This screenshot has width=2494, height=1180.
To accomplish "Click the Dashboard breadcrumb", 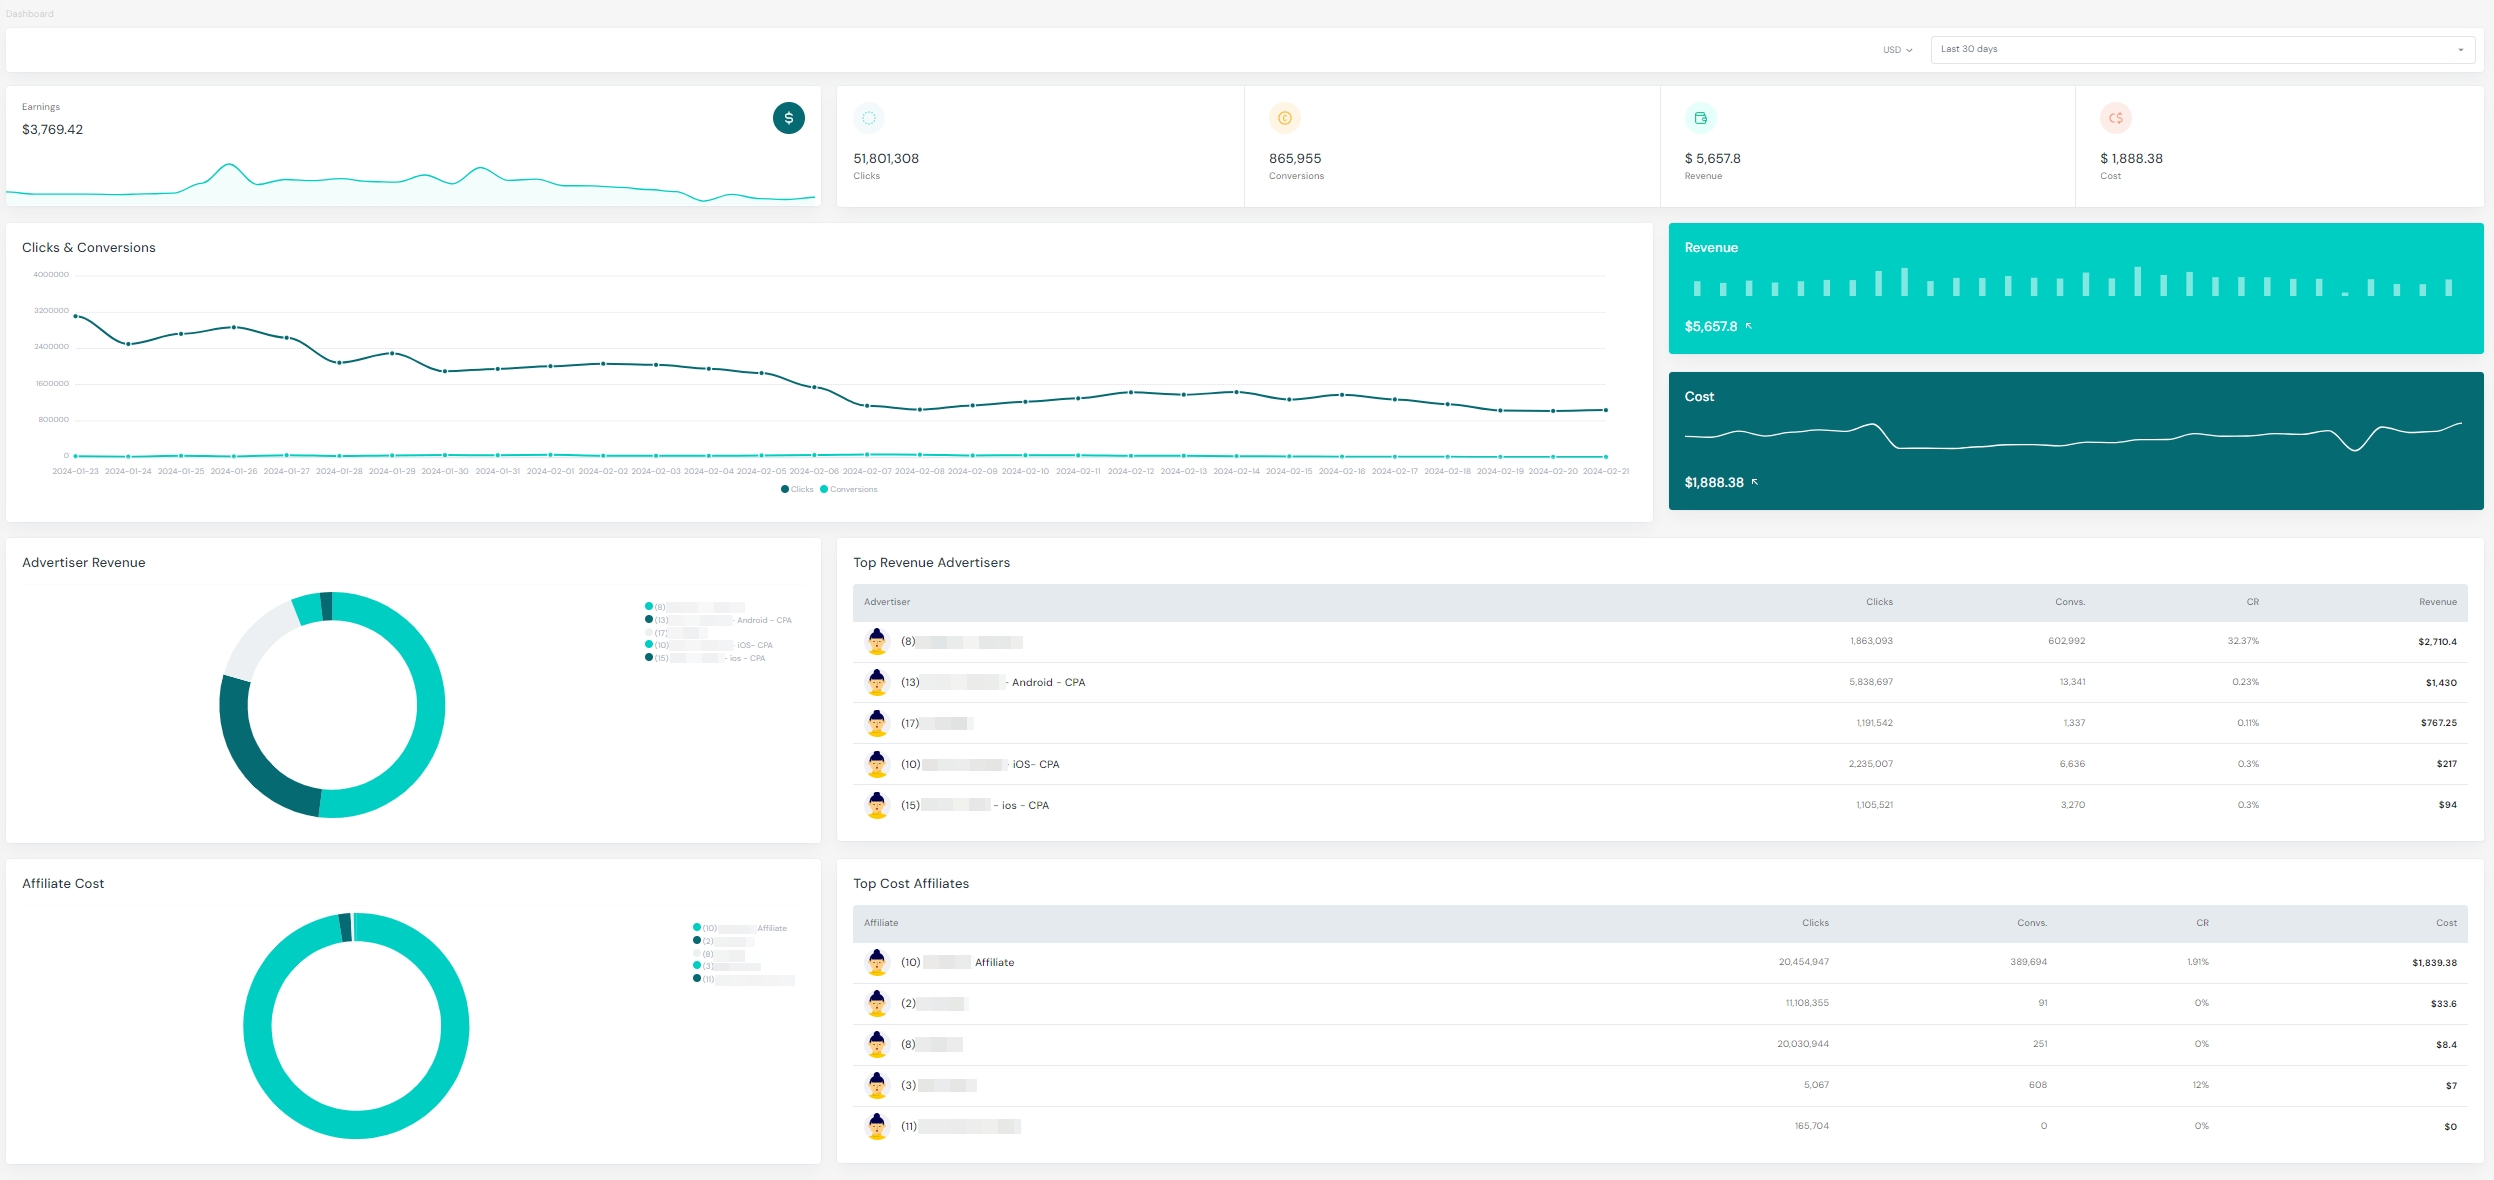I will click(30, 14).
